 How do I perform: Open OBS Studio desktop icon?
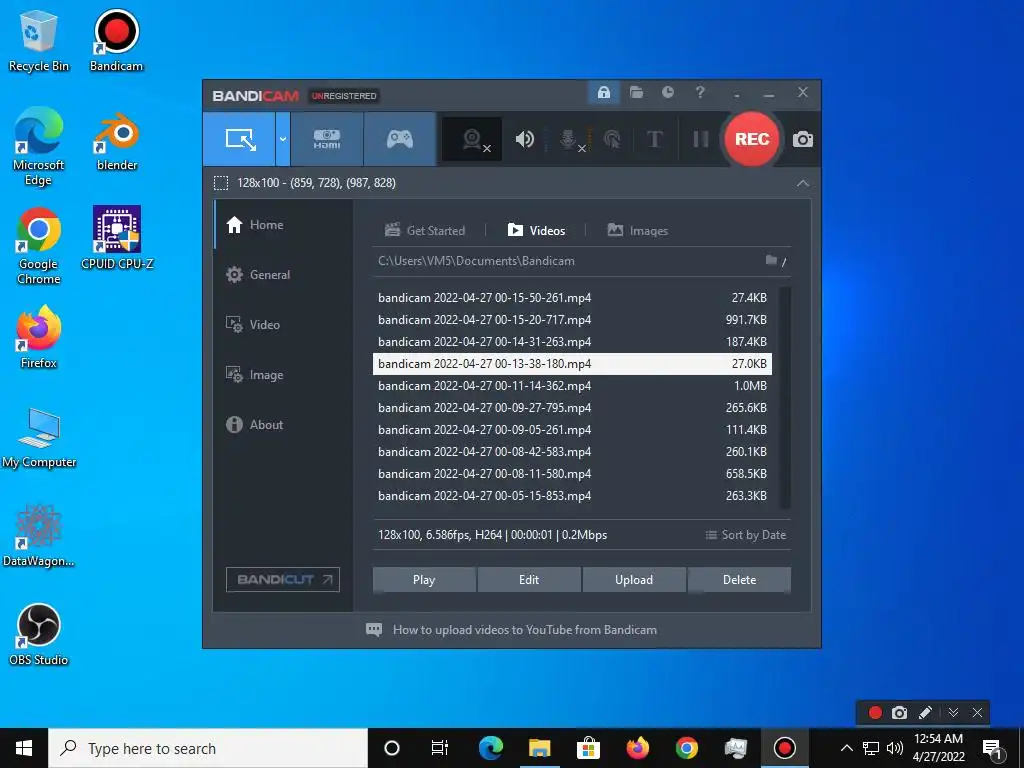point(39,635)
